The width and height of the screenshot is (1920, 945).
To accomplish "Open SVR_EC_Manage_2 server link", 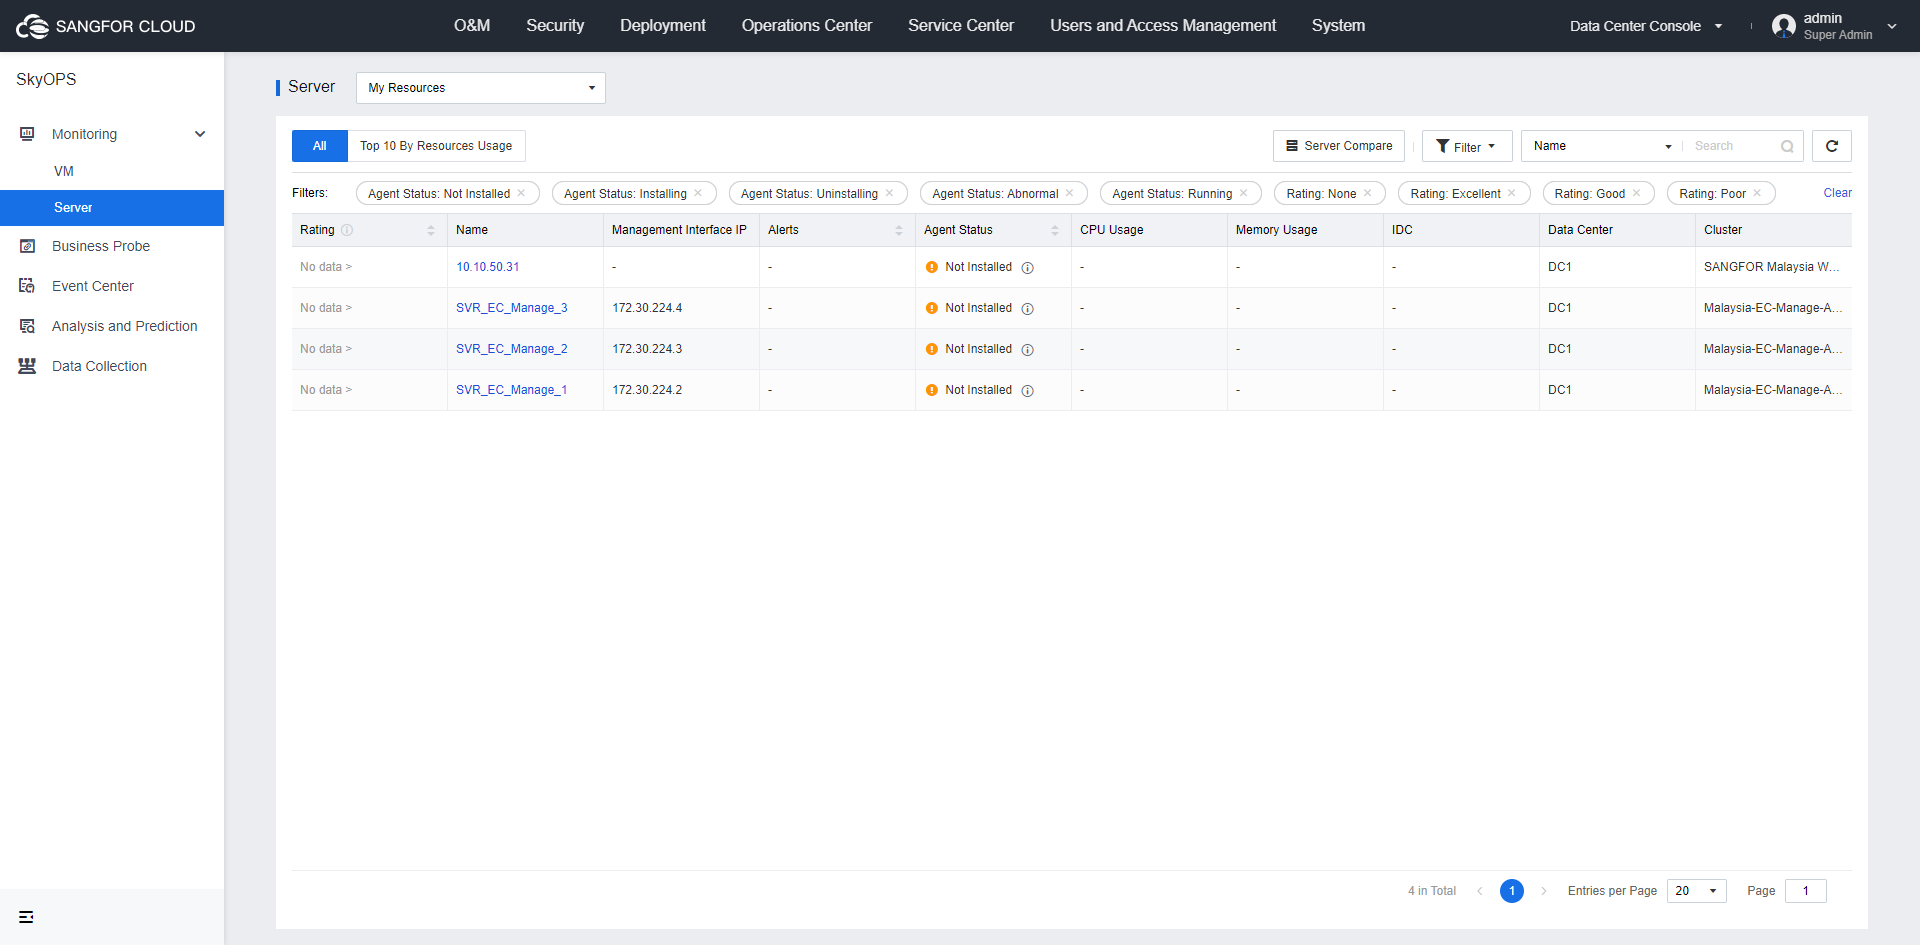I will click(512, 349).
